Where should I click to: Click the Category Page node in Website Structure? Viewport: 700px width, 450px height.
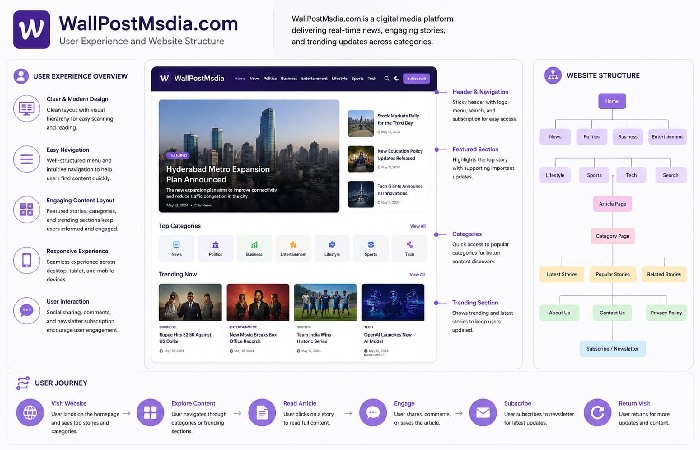click(612, 236)
